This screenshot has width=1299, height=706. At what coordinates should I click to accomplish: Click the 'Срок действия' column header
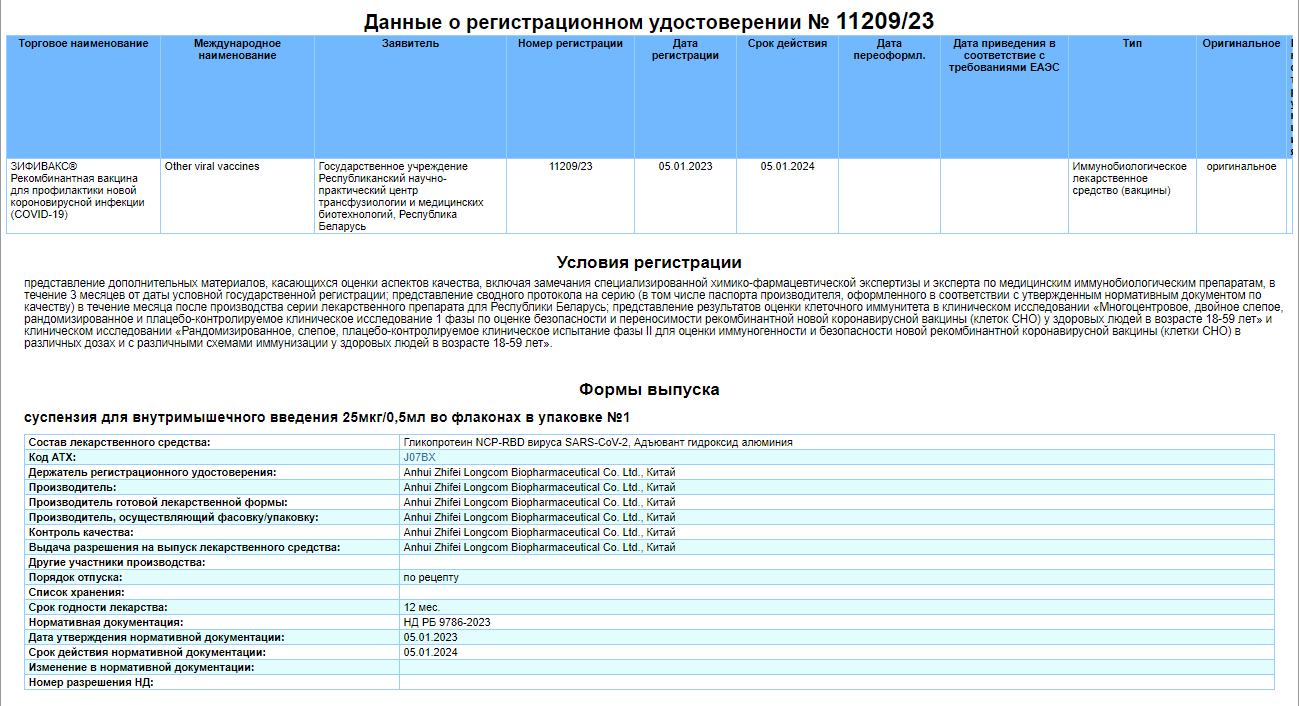pyautogui.click(x=787, y=44)
